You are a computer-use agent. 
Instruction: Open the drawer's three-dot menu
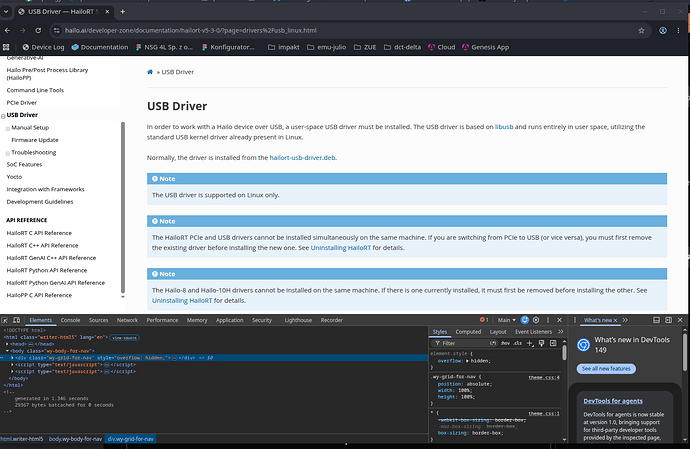point(574,320)
